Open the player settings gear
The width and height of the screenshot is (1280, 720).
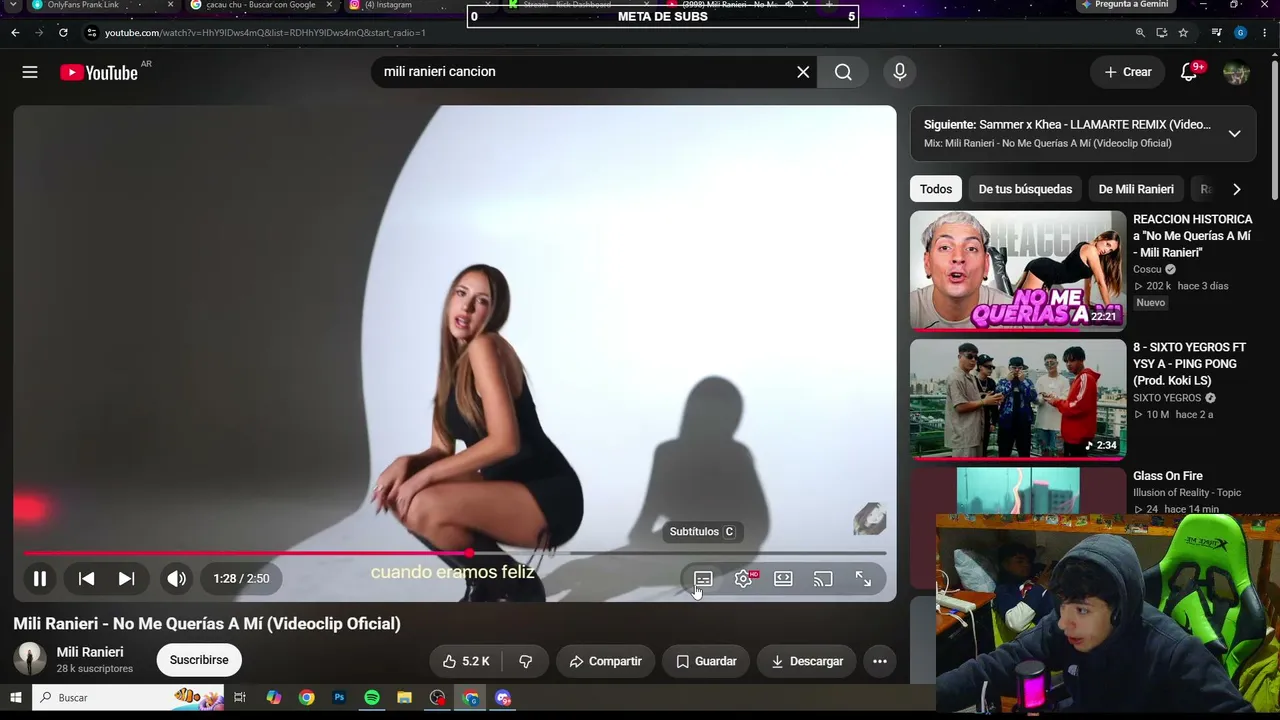[x=744, y=579]
